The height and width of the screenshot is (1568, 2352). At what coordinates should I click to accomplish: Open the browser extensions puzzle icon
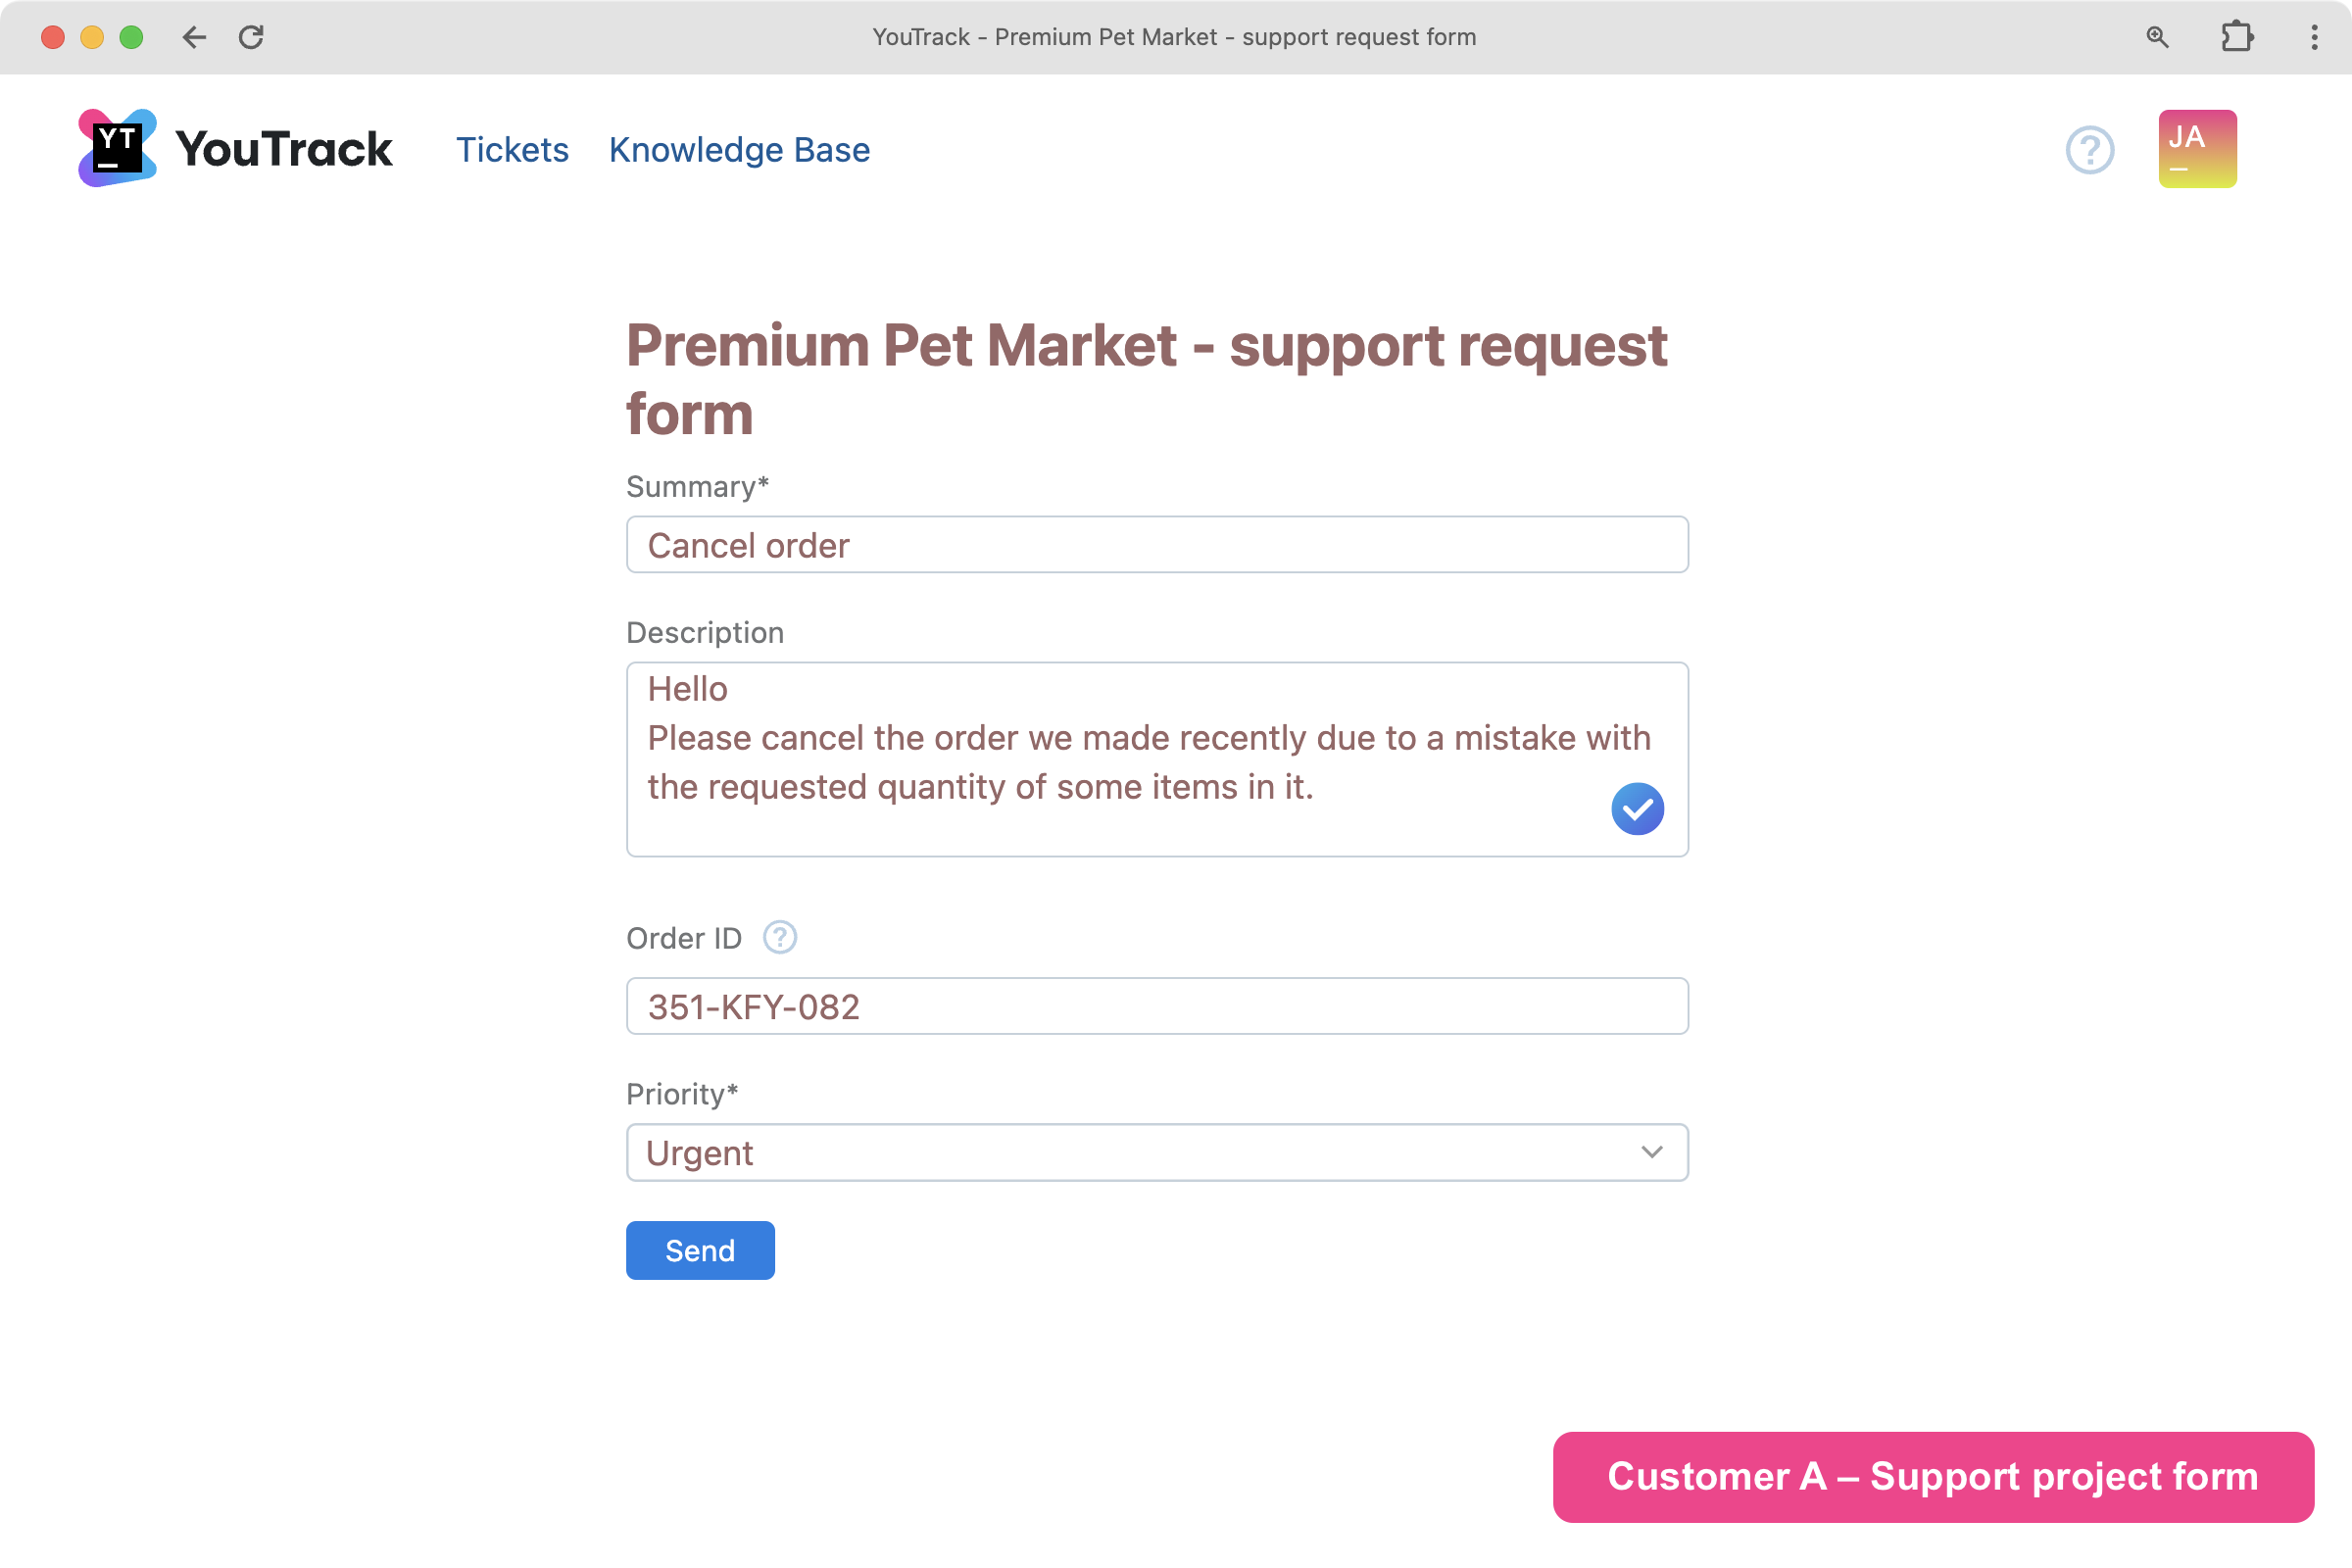[2236, 37]
